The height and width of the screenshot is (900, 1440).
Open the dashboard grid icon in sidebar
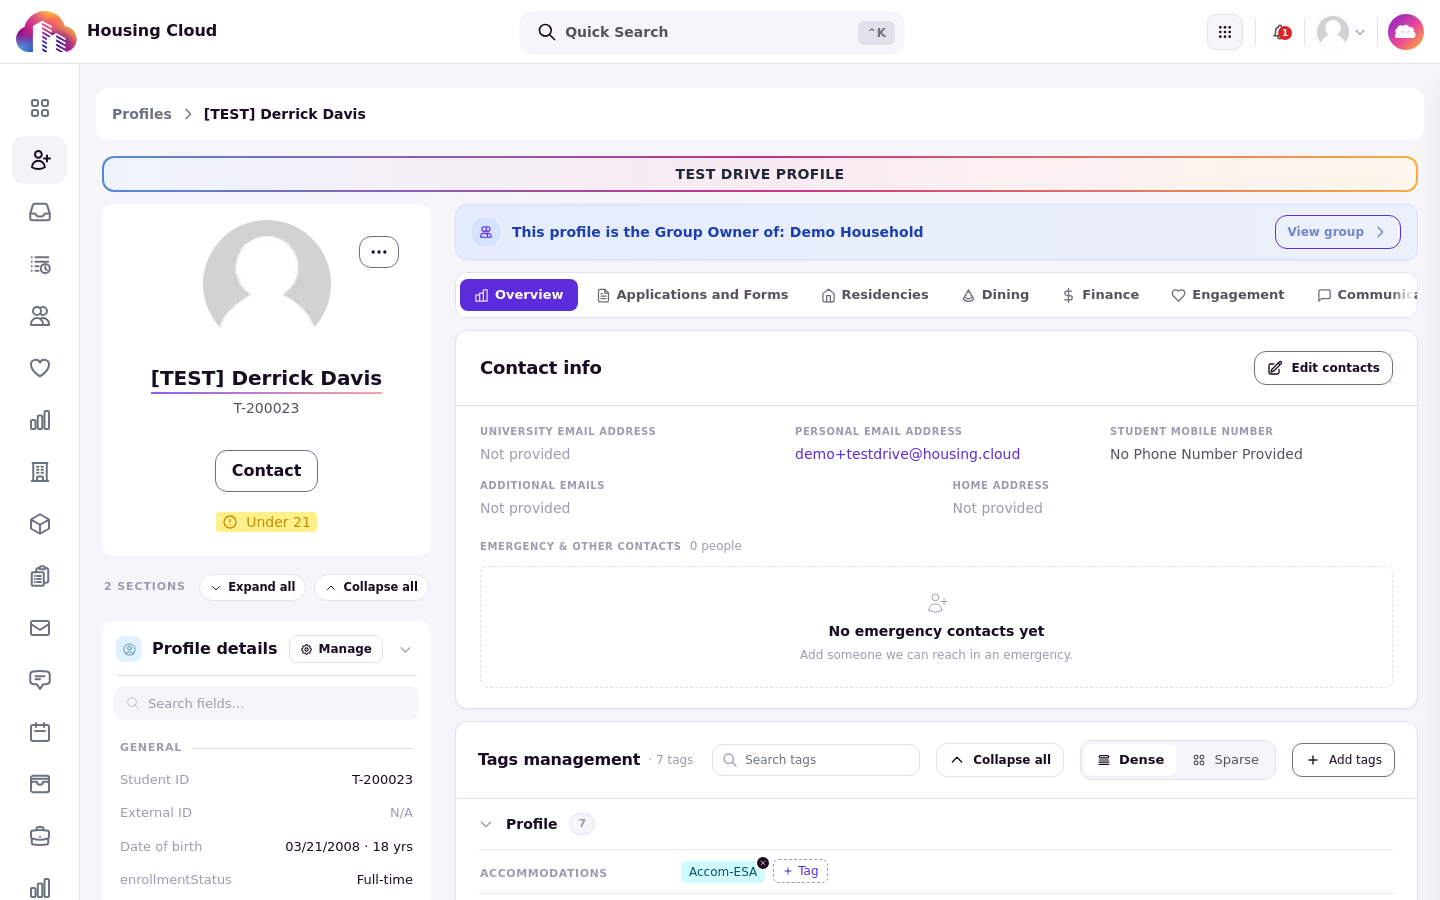40,108
